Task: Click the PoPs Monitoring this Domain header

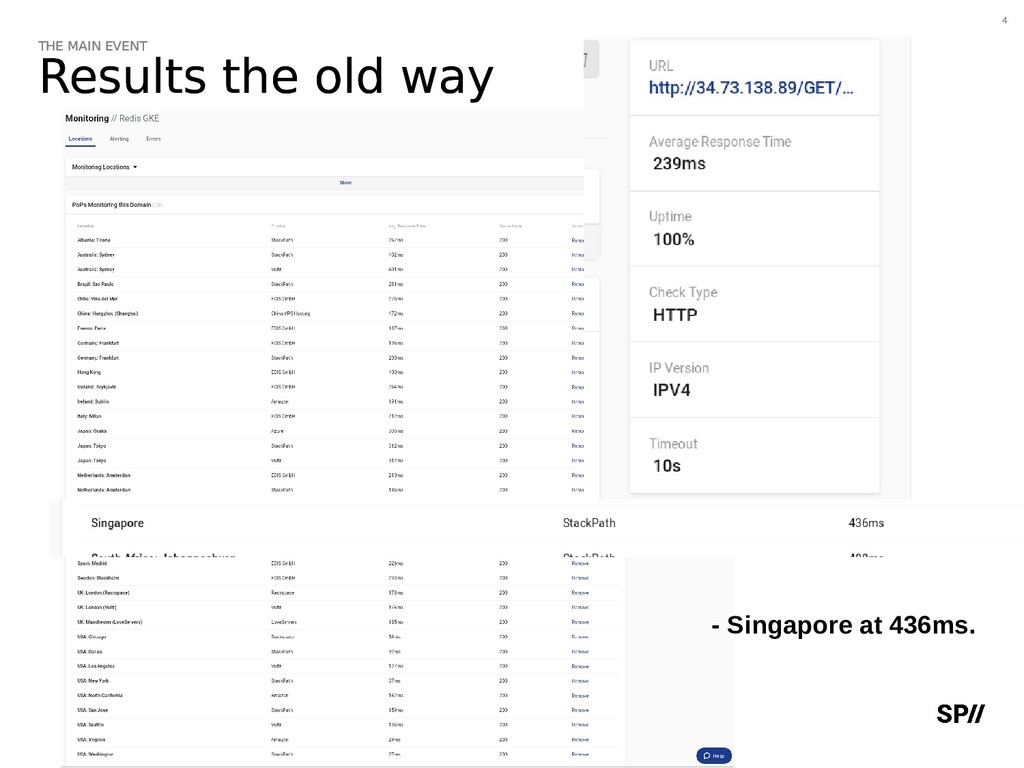Action: tap(112, 205)
